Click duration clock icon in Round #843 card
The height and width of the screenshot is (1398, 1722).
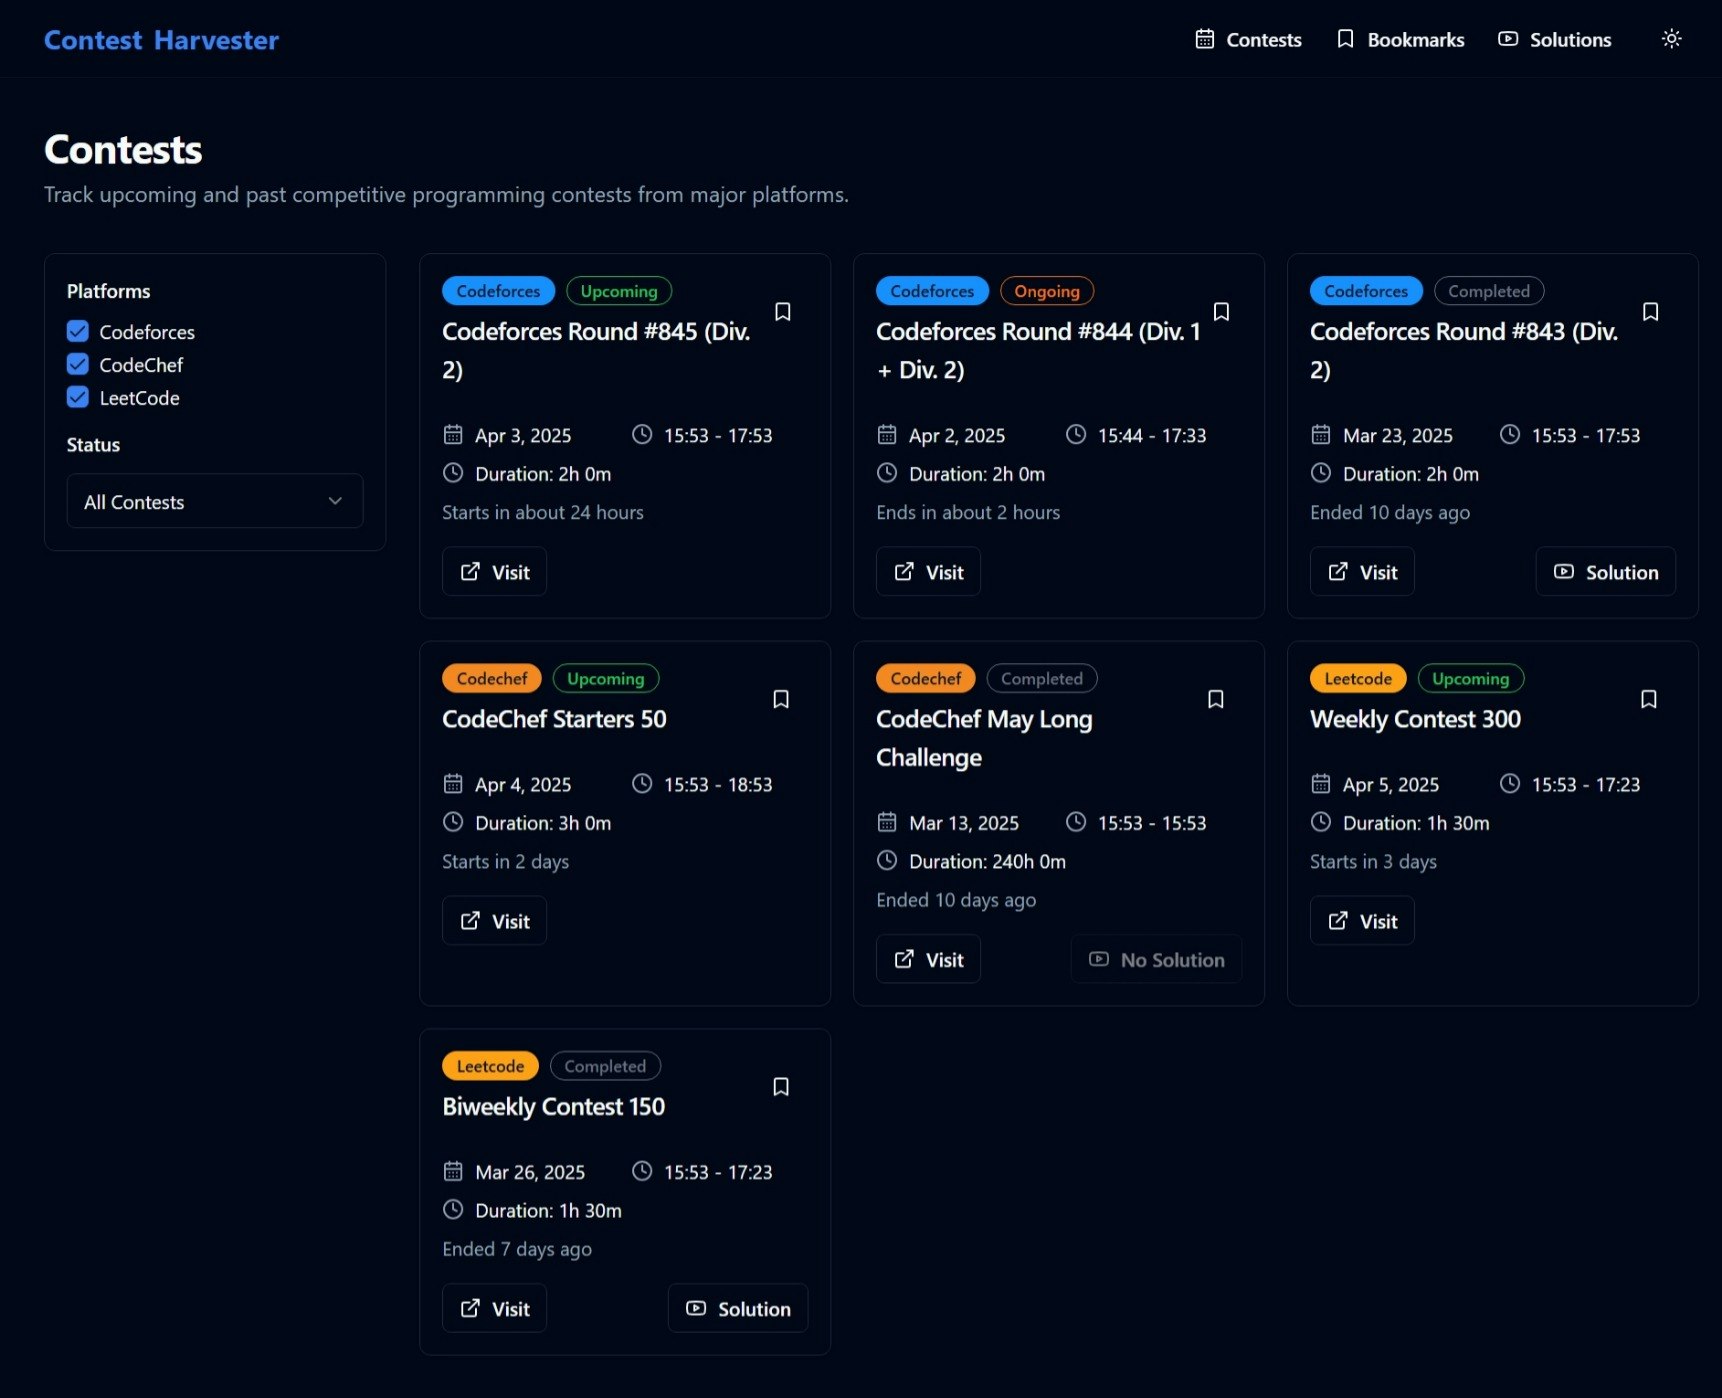click(x=1321, y=473)
